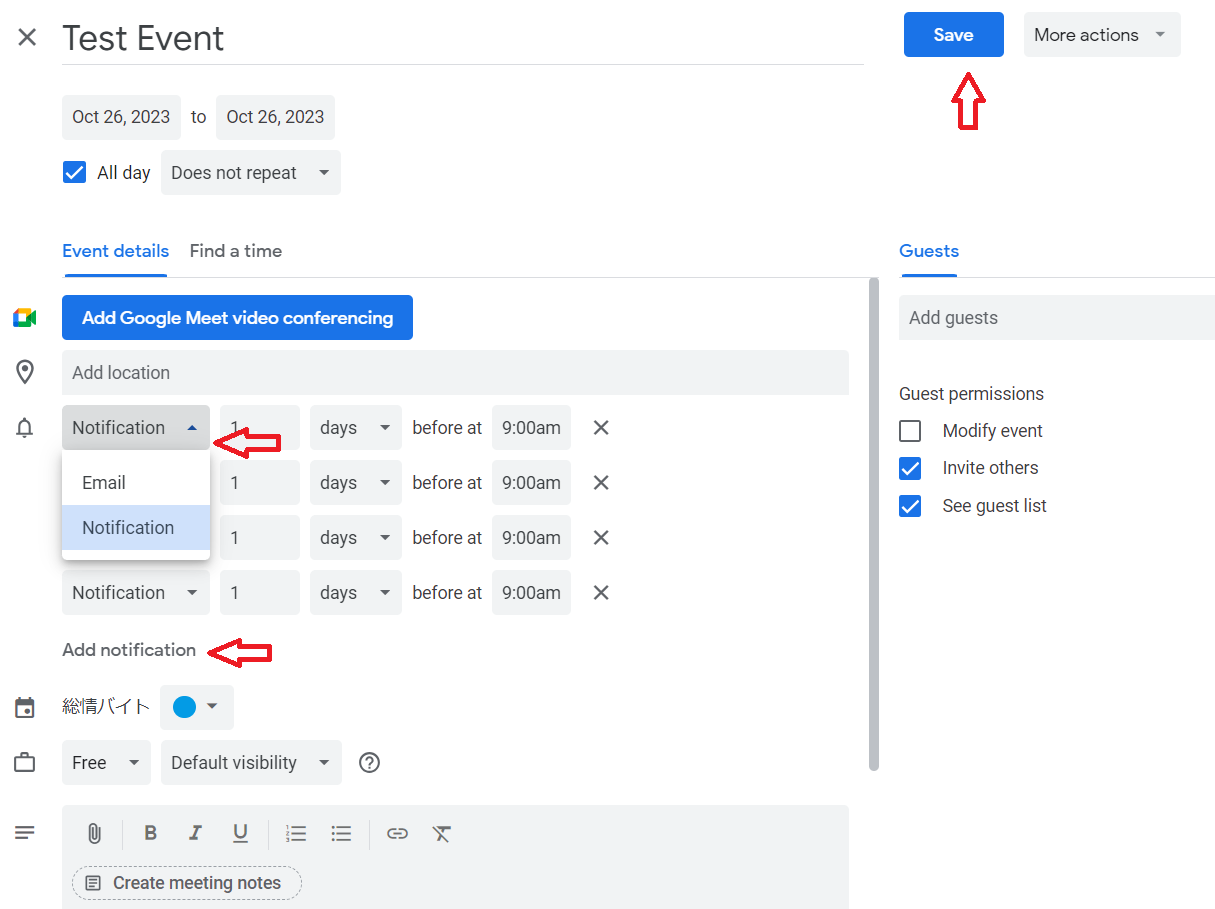1215x909 pixels.
Task: Choose Email from the notification type menu
Action: [x=136, y=483]
